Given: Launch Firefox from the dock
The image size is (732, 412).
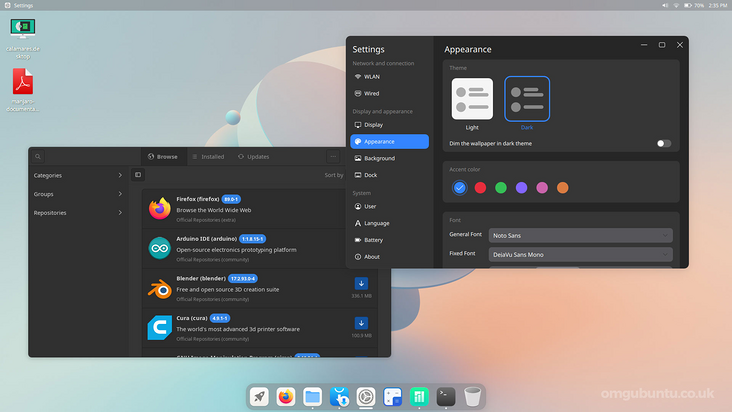Looking at the screenshot, I should click(286, 397).
